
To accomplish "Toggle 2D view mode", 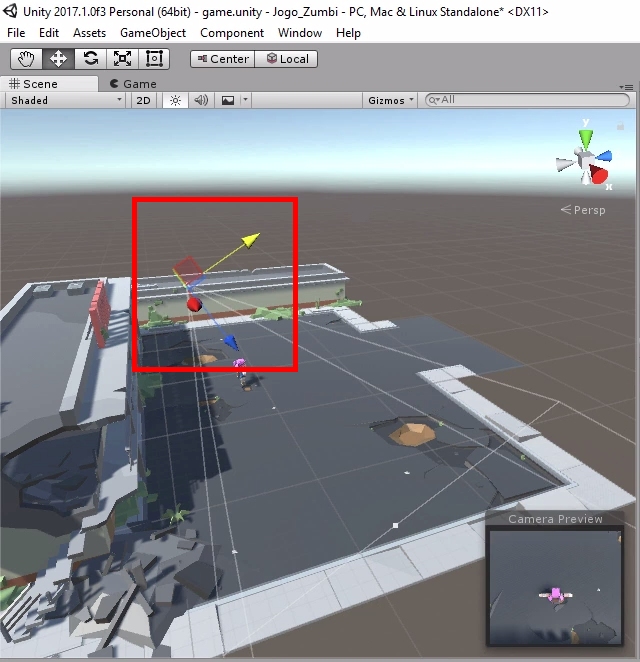I will pyautogui.click(x=144, y=100).
